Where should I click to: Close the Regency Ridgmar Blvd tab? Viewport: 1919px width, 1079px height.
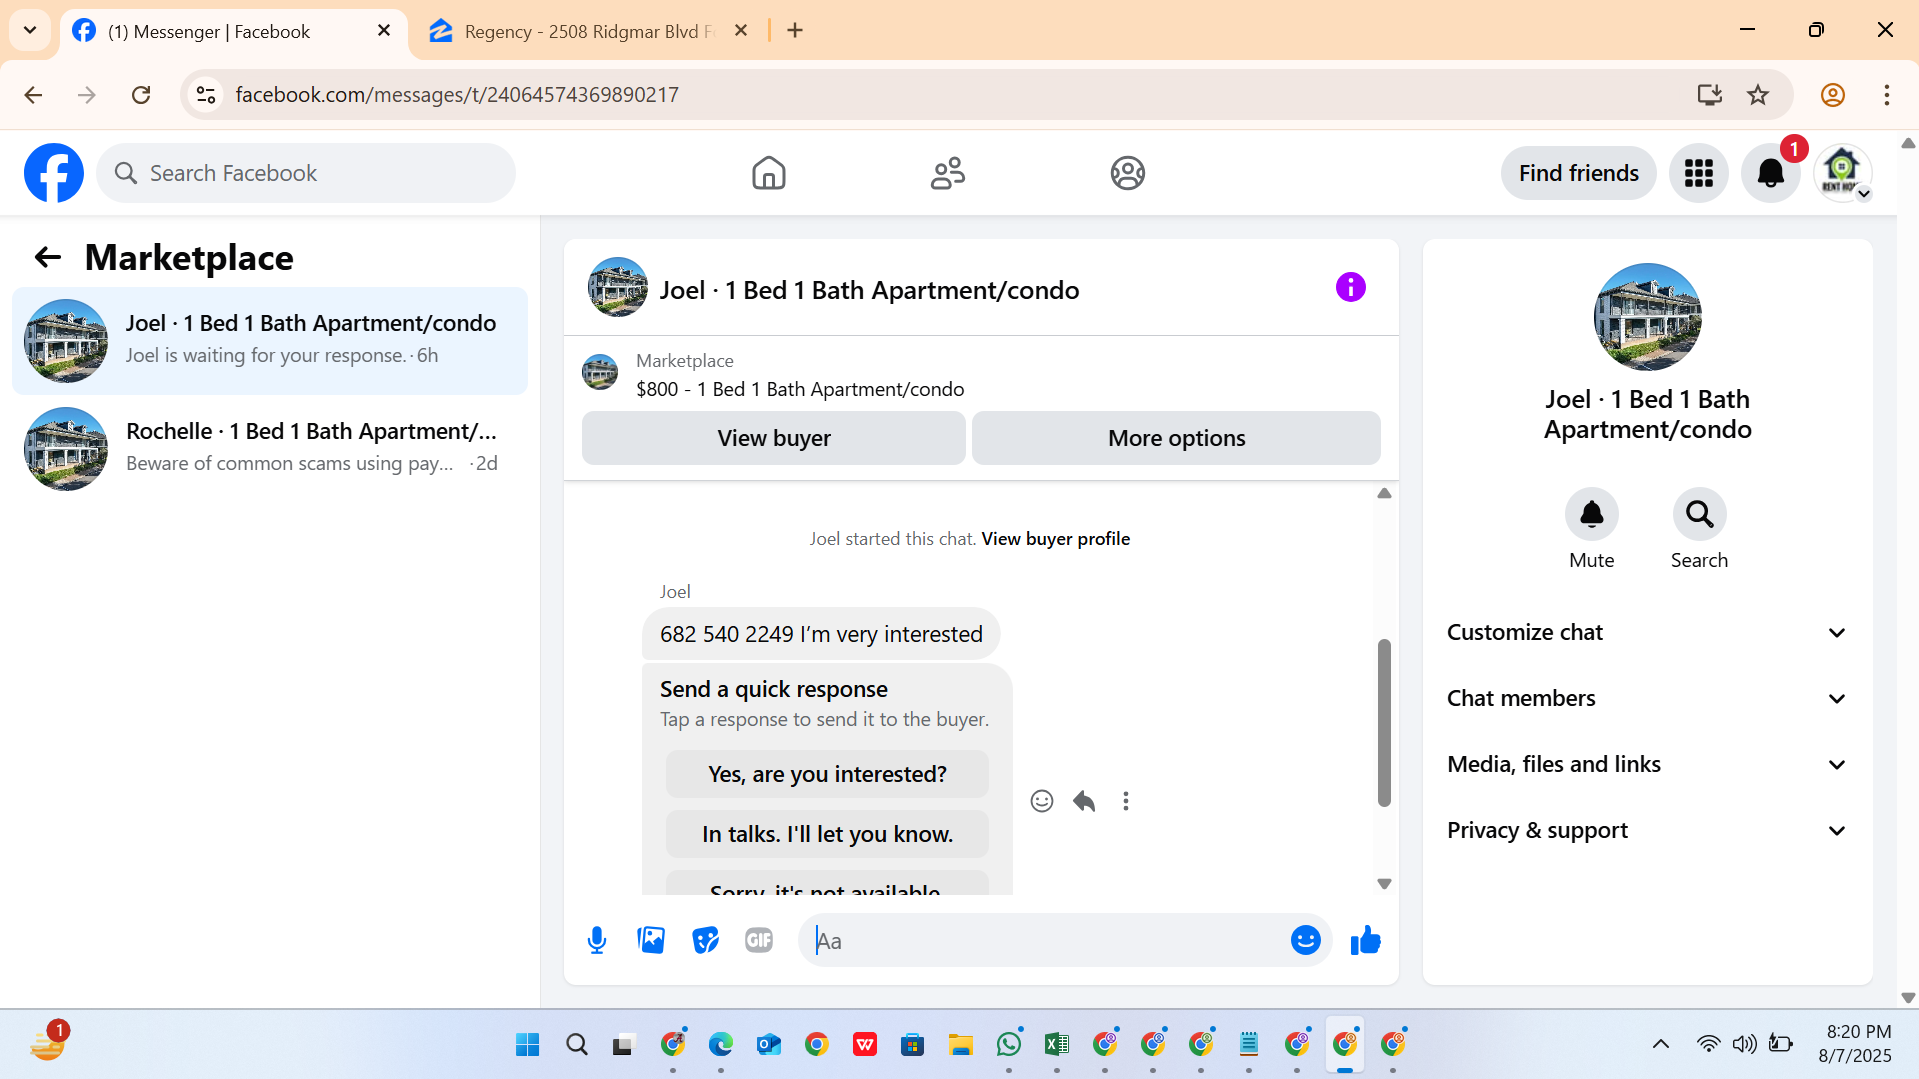[741, 31]
